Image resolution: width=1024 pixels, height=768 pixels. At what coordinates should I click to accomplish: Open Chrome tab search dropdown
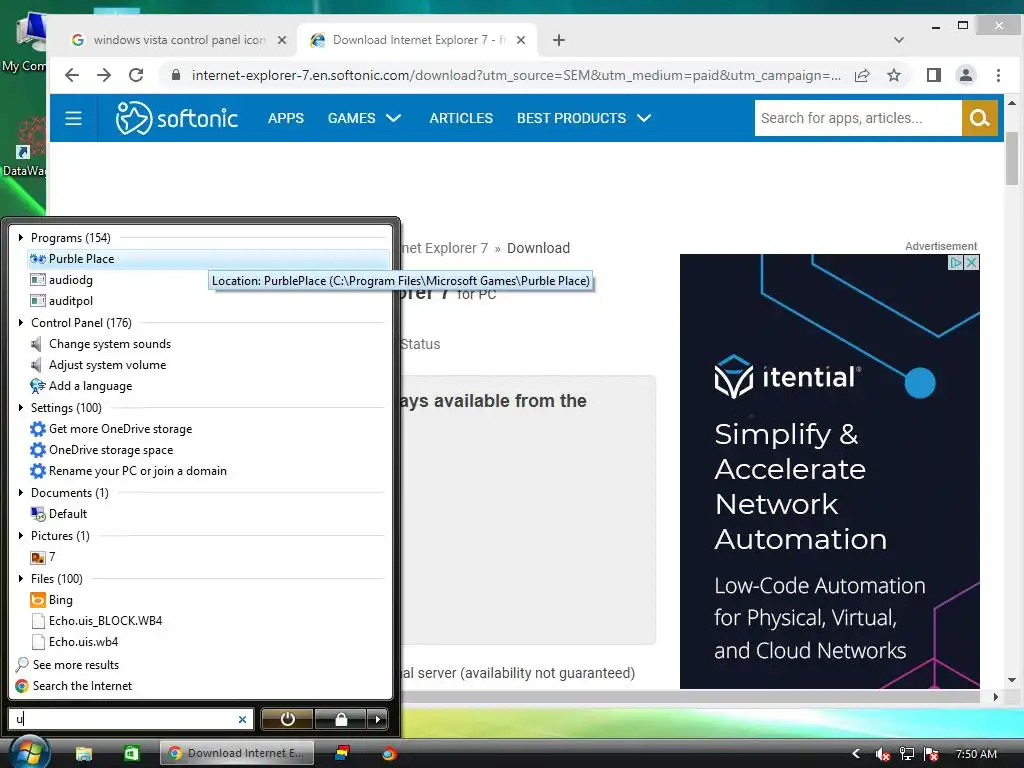click(x=899, y=40)
